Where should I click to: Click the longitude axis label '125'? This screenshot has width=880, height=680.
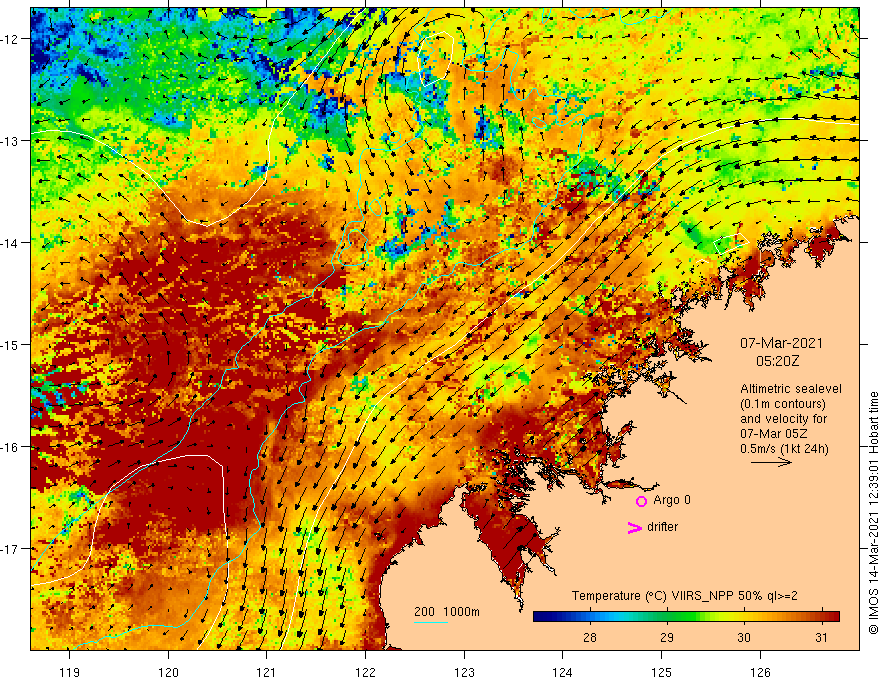662,672
